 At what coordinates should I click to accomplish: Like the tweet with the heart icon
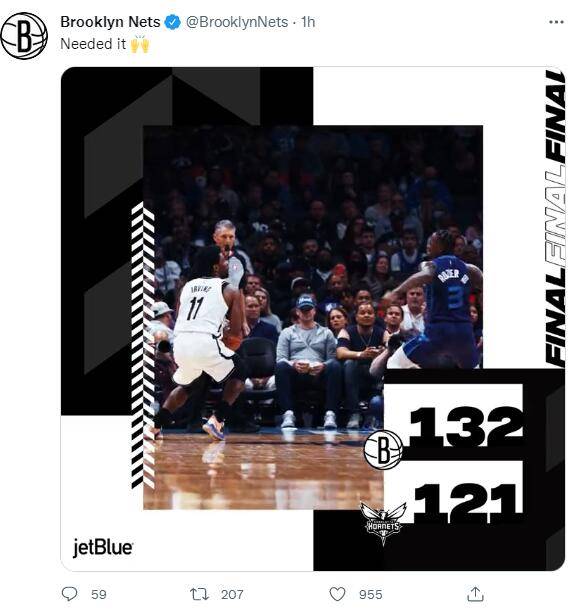click(x=337, y=594)
